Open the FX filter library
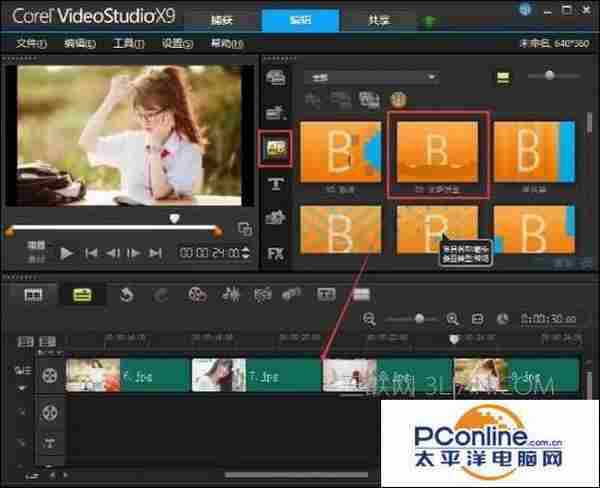600x488 pixels. 275,253
